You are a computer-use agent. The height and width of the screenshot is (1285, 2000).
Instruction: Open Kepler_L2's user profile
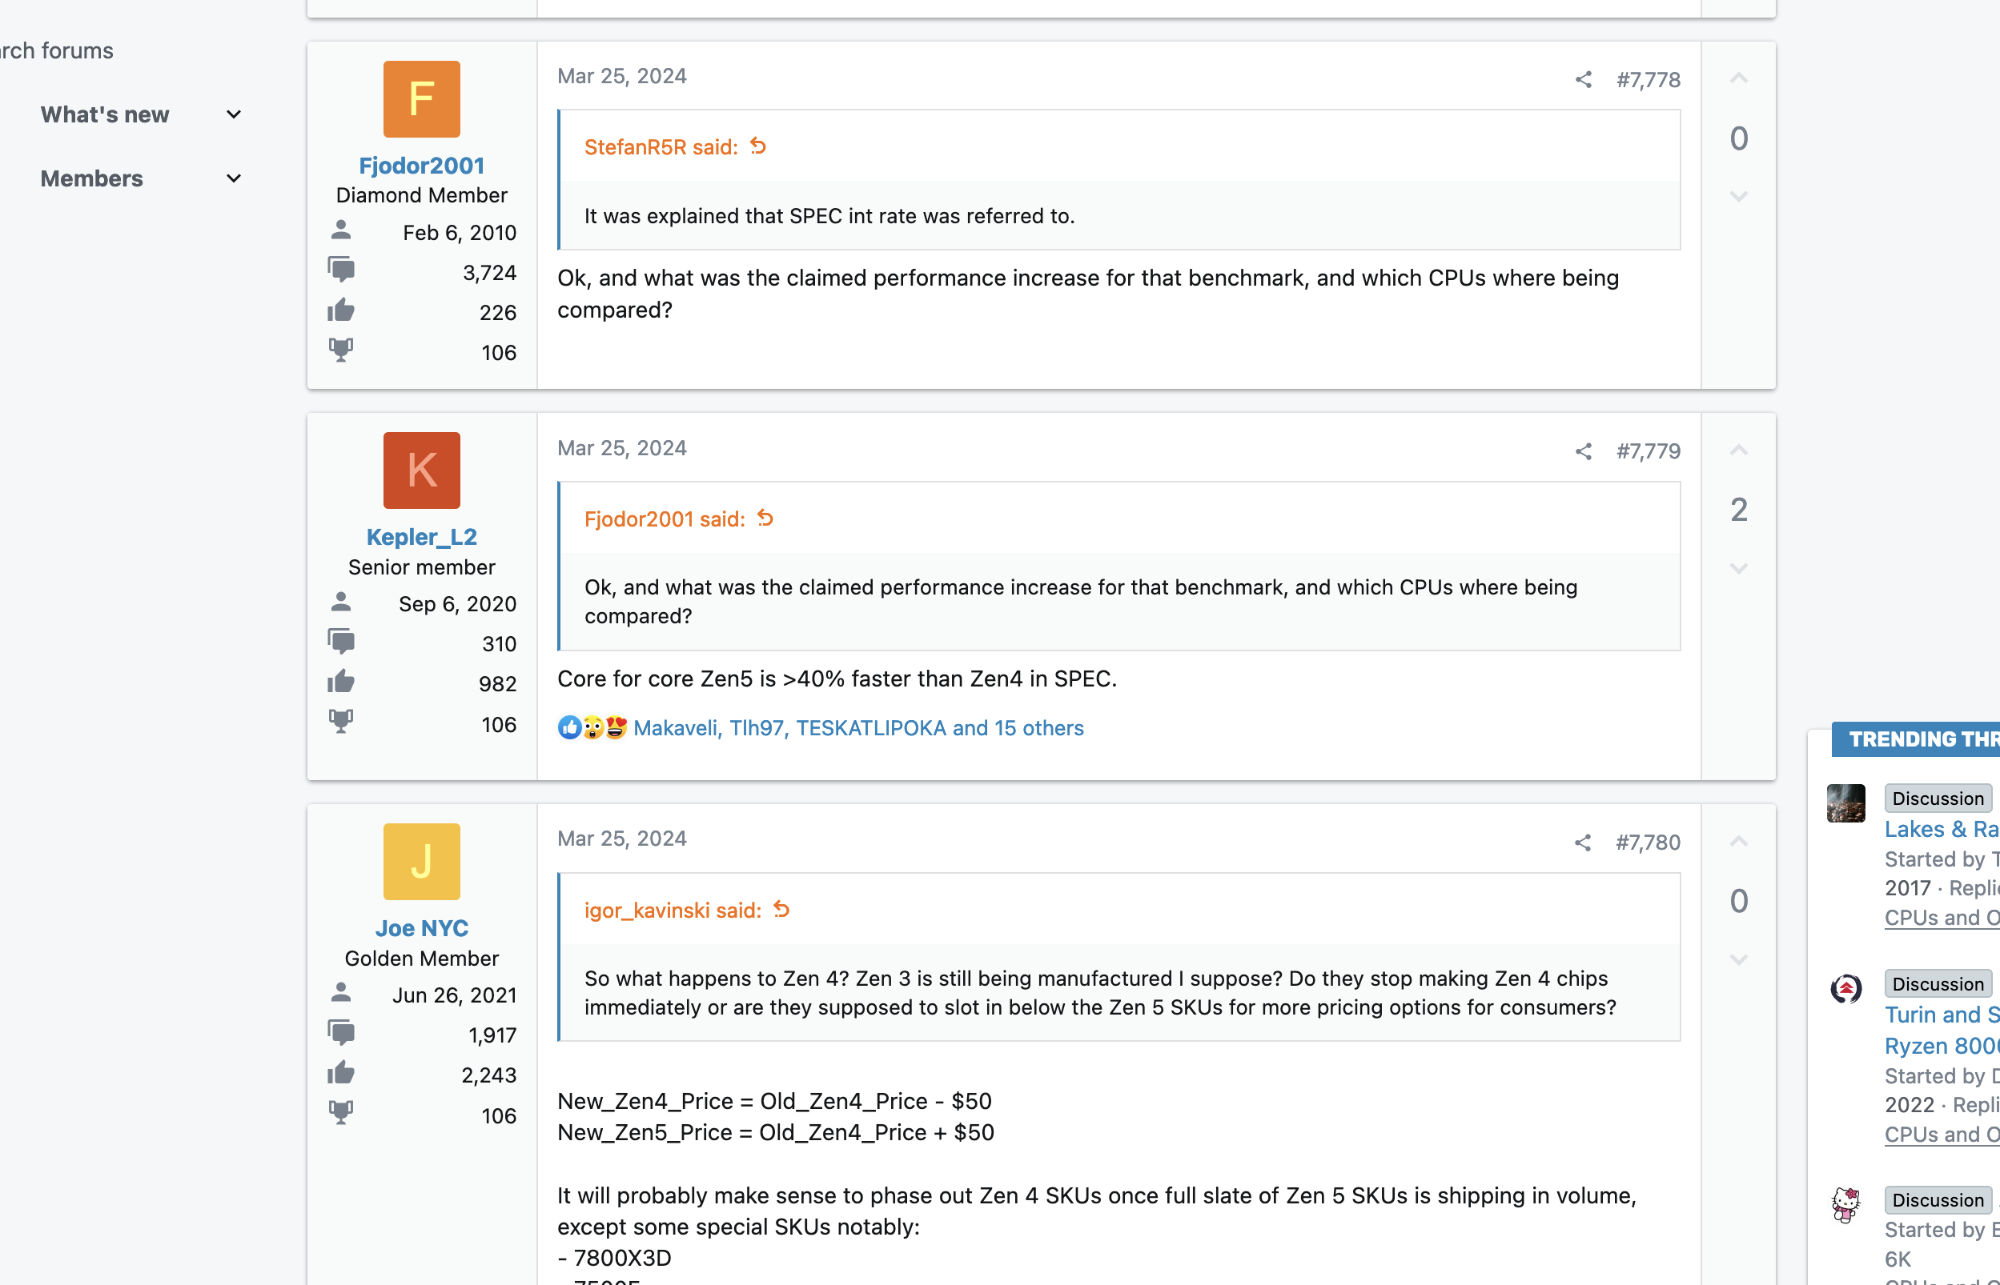click(x=421, y=537)
